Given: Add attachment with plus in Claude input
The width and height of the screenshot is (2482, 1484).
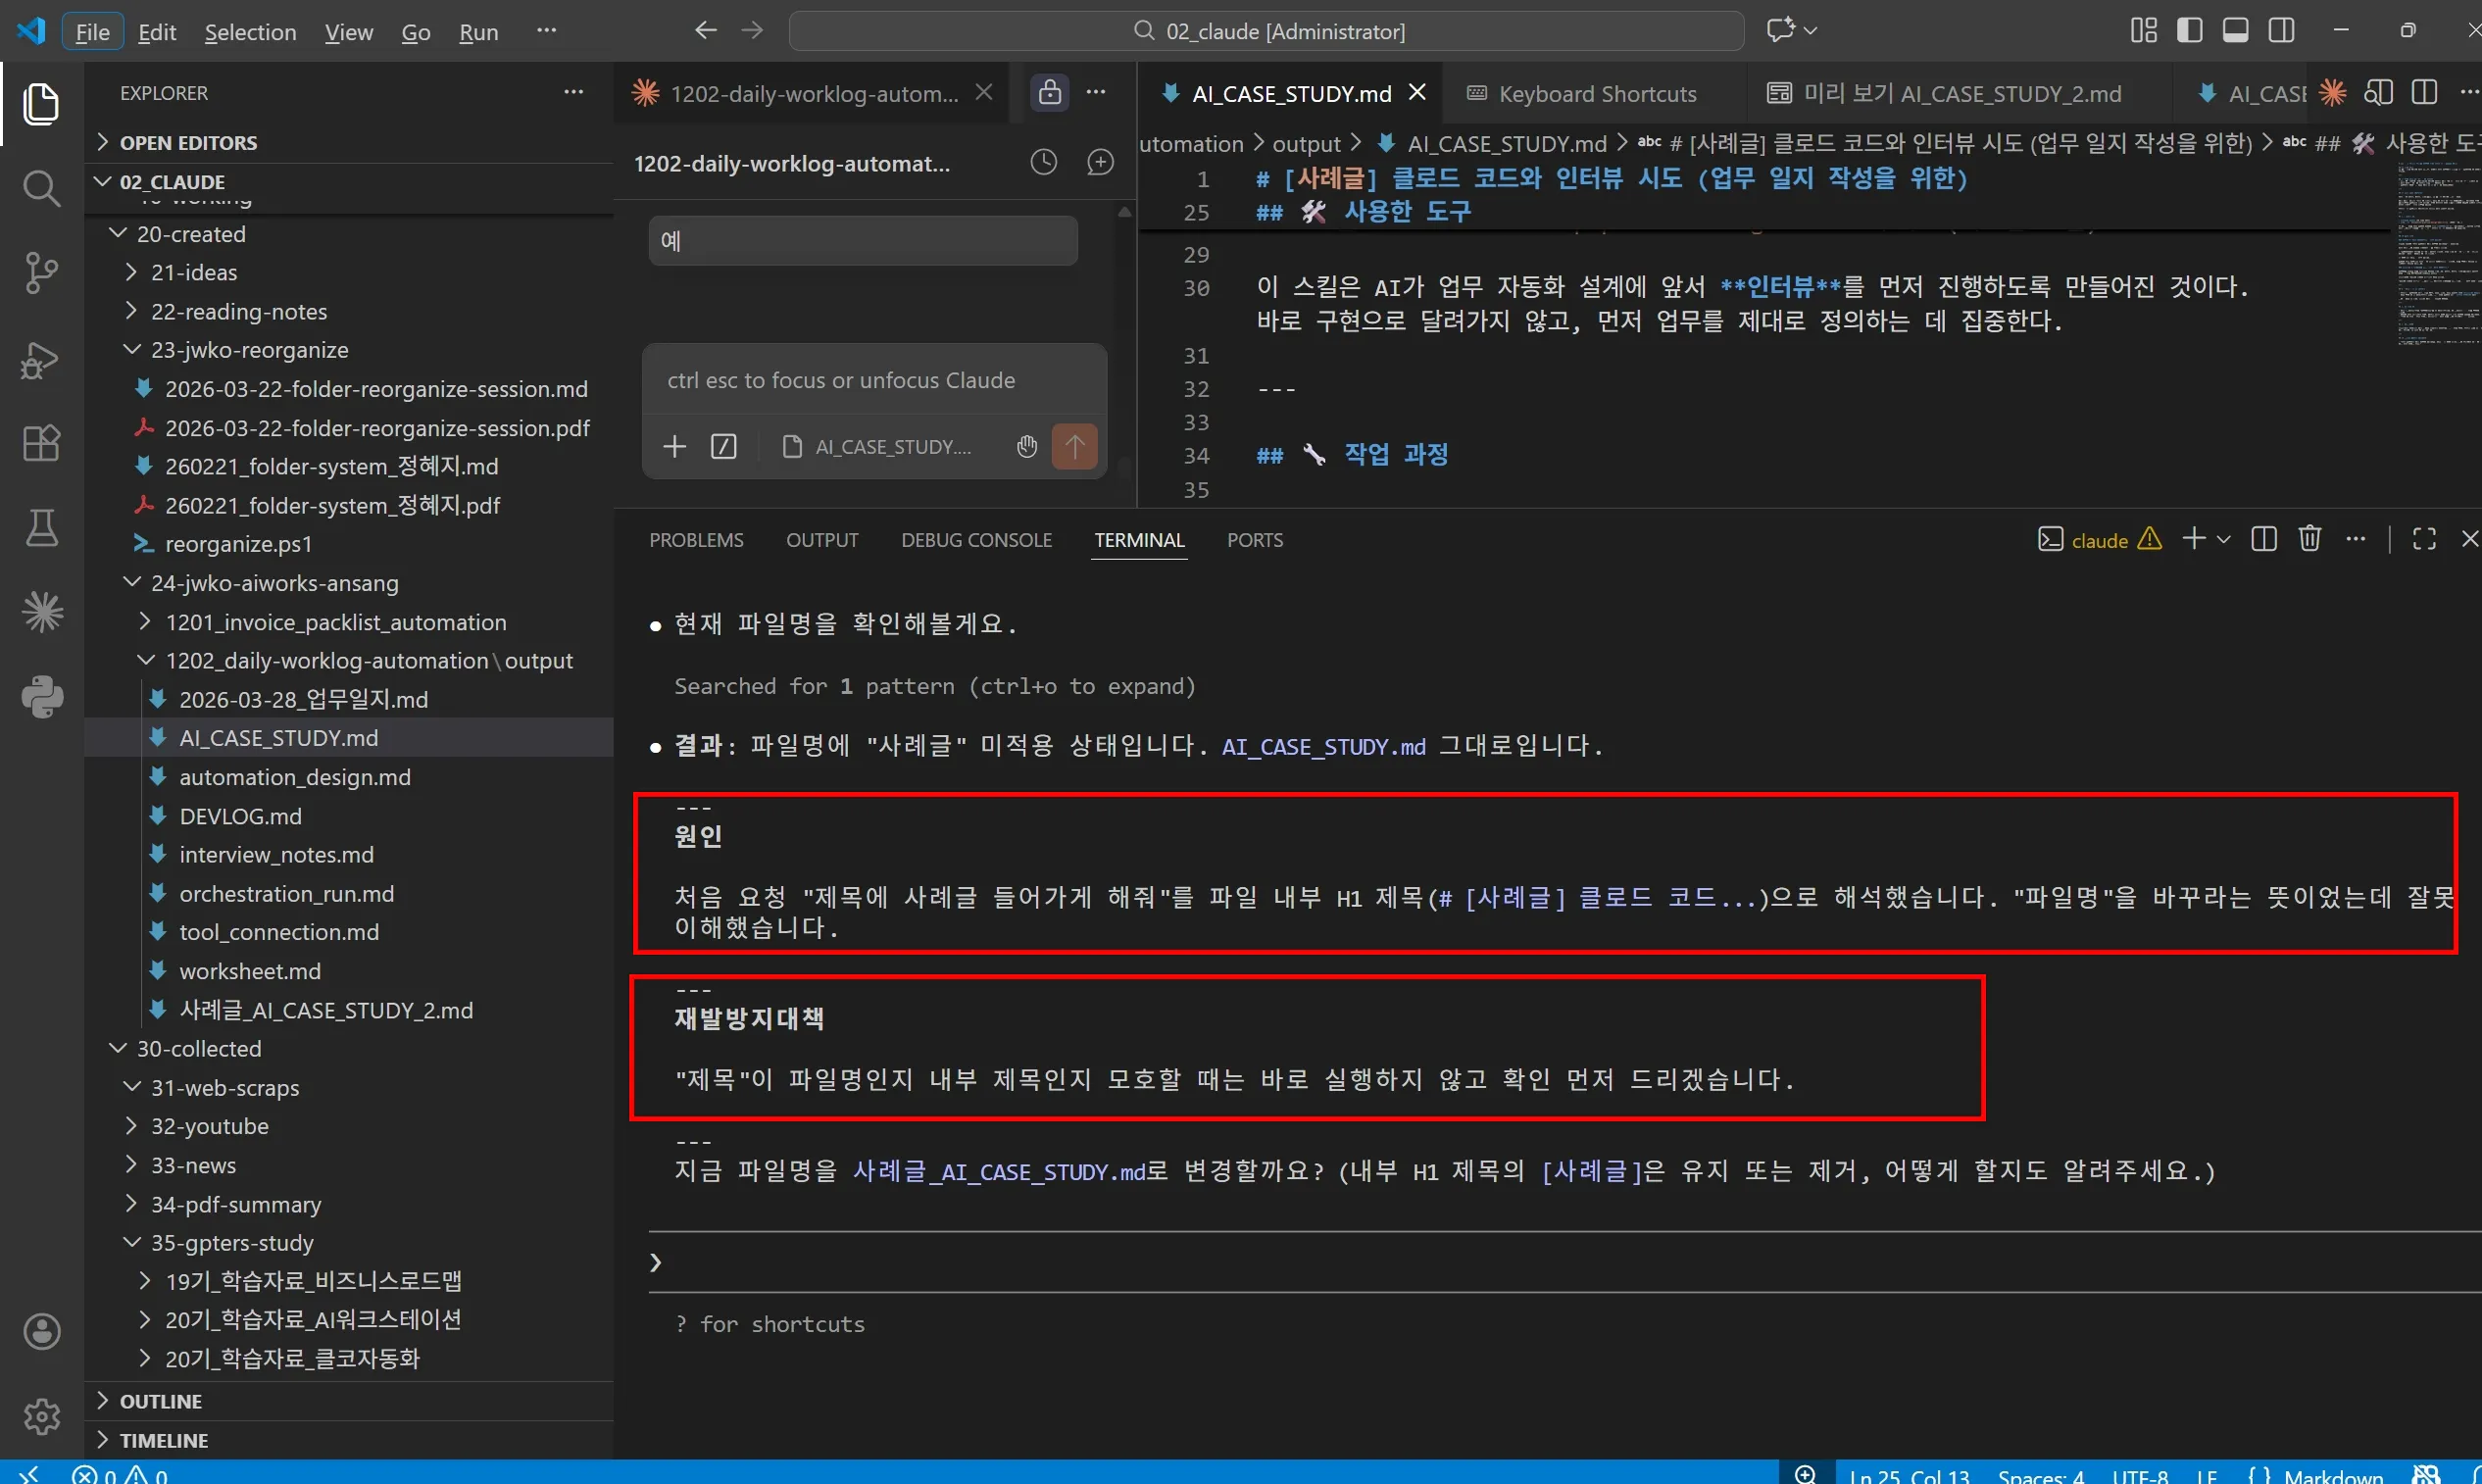Looking at the screenshot, I should 675,446.
